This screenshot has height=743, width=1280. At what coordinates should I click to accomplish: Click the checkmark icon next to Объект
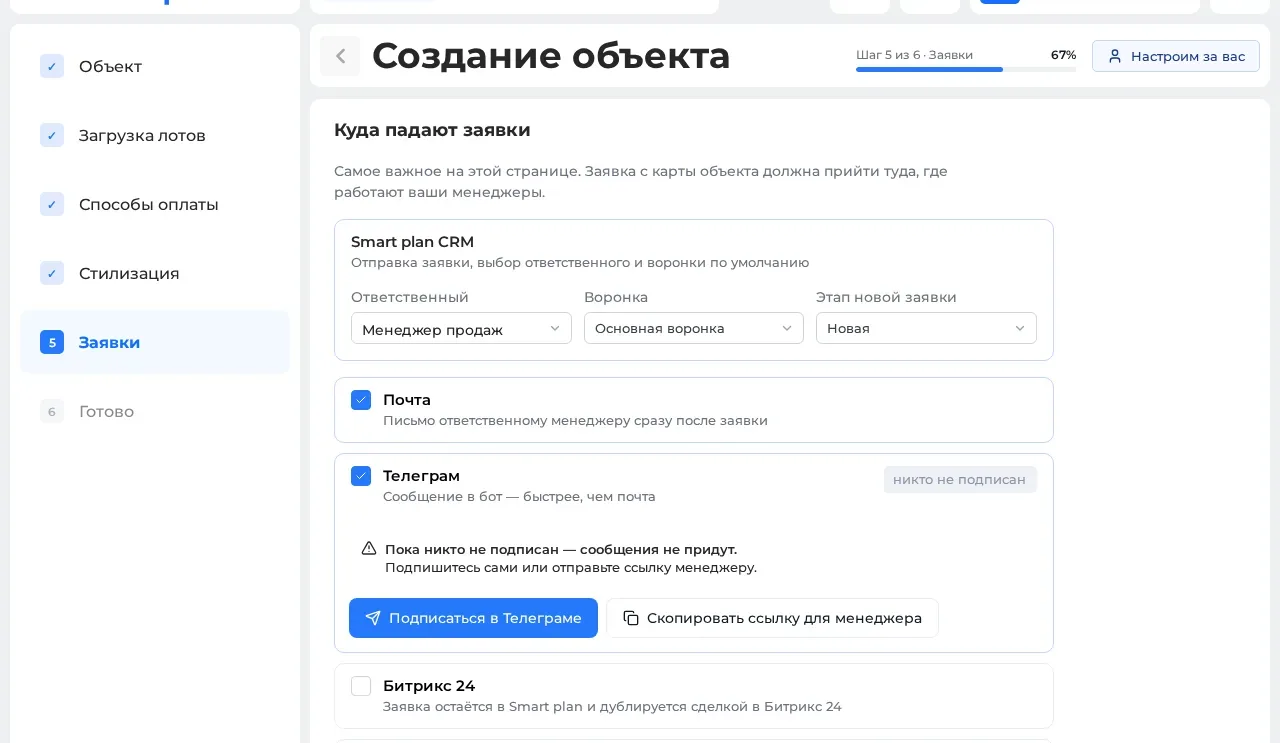click(52, 66)
